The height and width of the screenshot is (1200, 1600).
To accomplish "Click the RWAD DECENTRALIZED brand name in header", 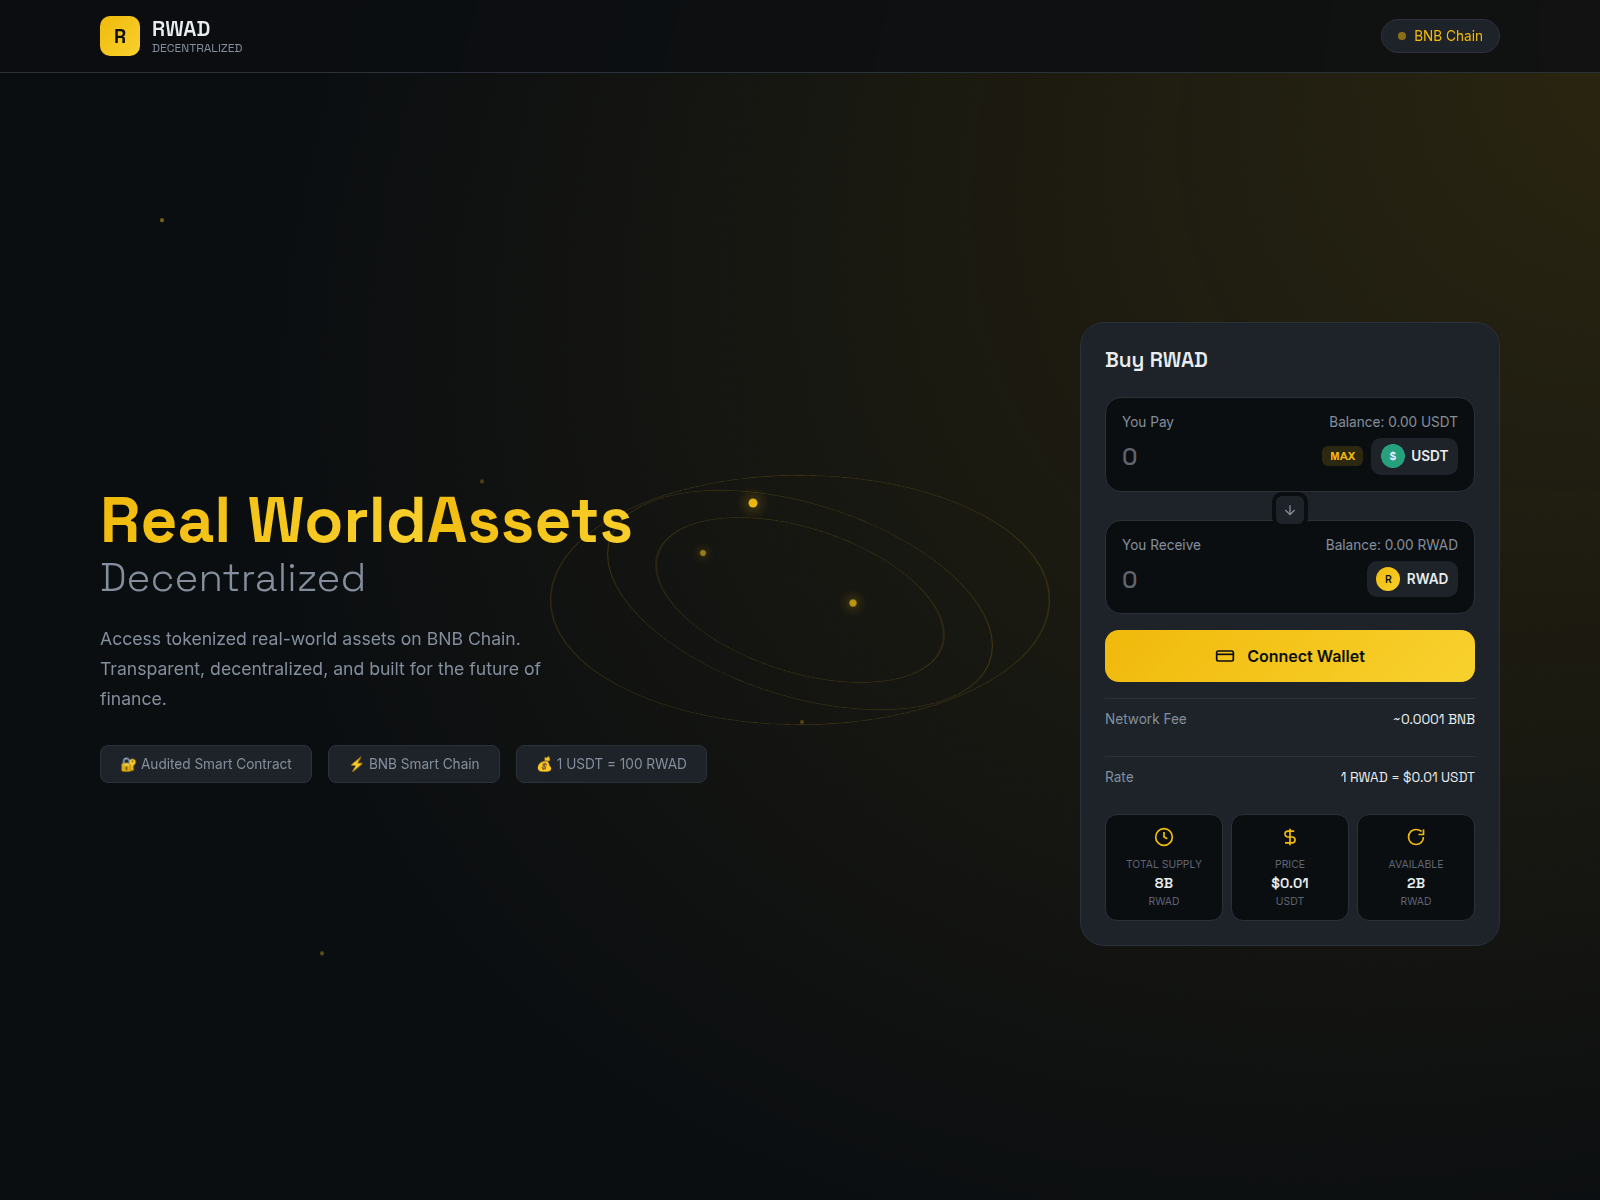I will (197, 36).
